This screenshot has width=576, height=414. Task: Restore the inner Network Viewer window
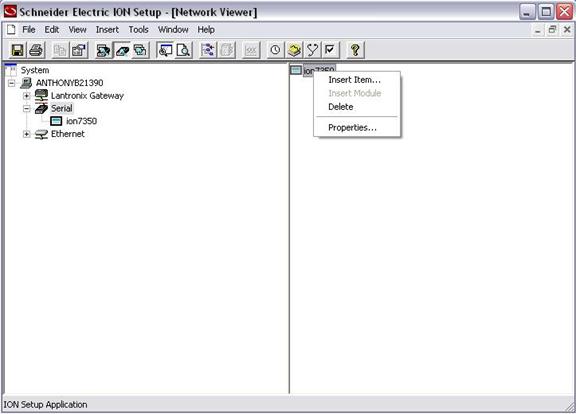click(x=552, y=30)
